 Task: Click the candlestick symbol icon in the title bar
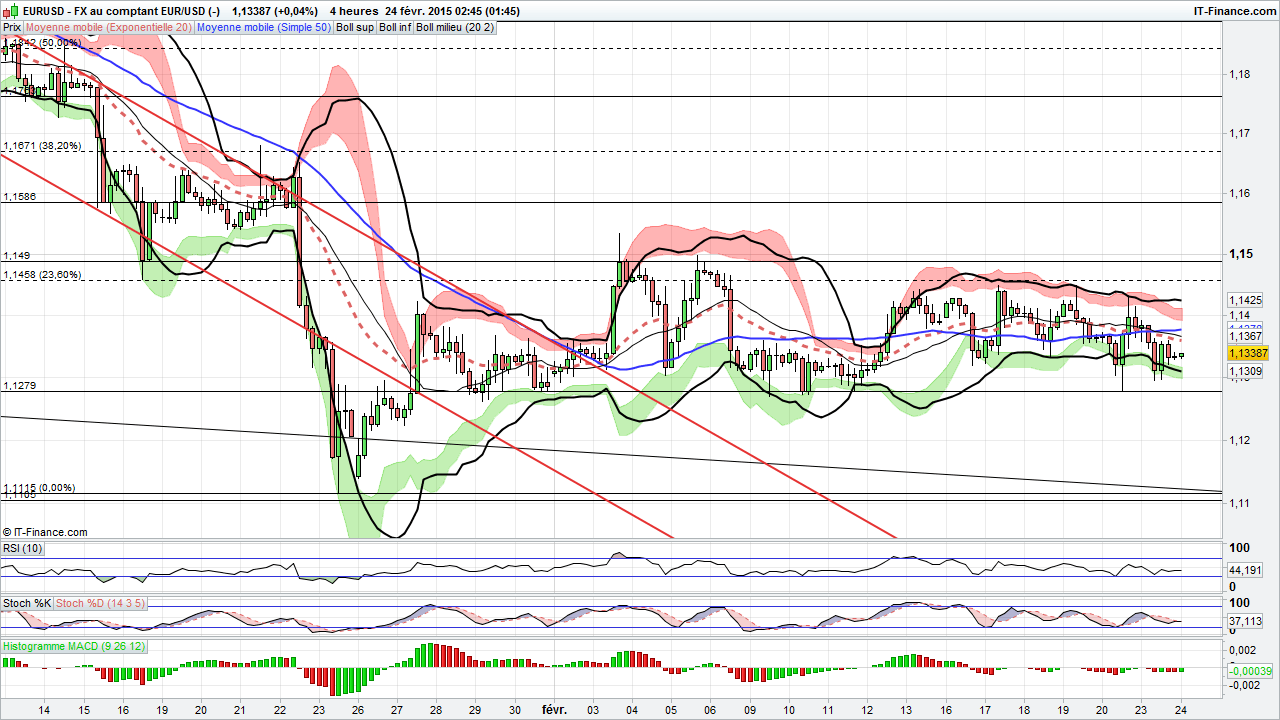[x=10, y=10]
